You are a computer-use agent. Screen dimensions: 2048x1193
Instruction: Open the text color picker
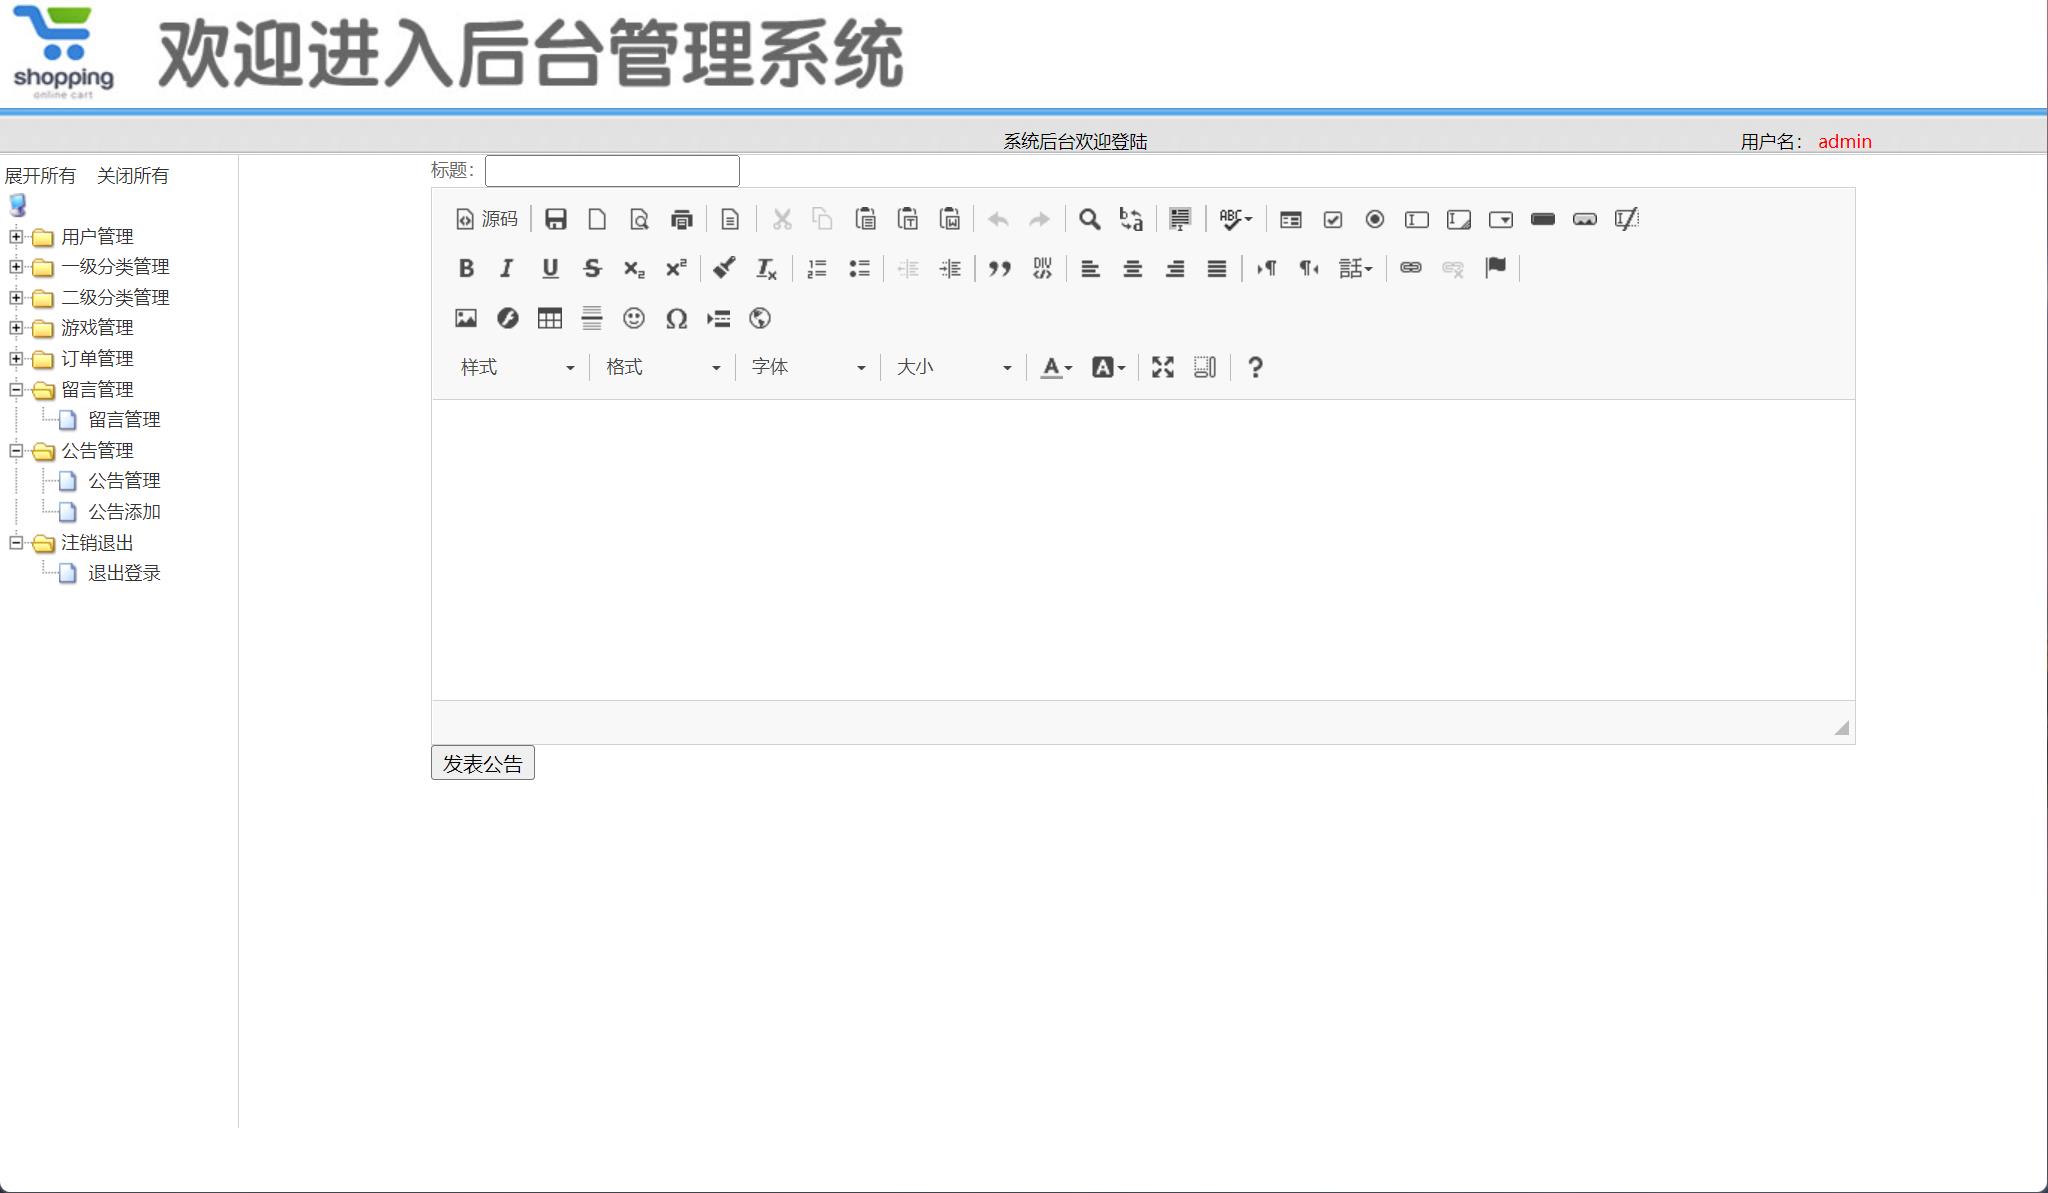(1052, 367)
